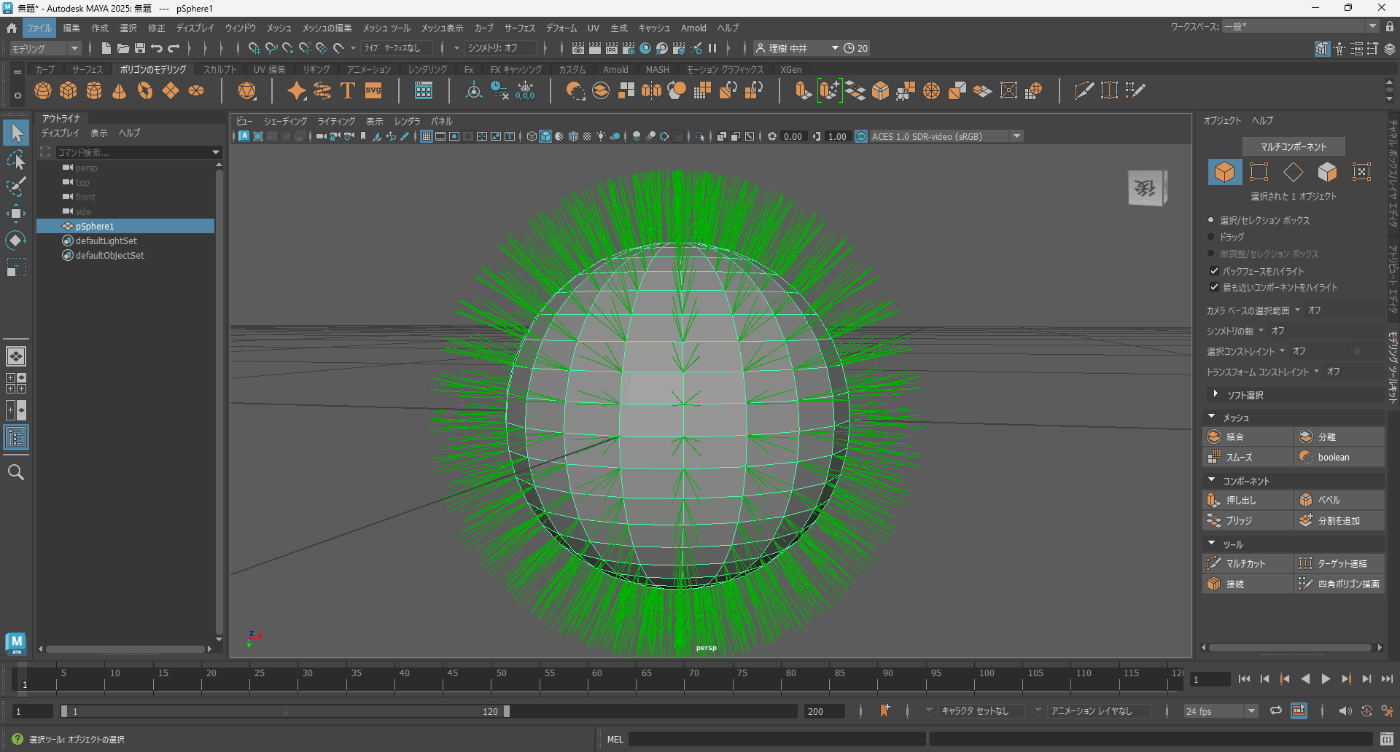1400x752 pixels.
Task: Select the Move tool in the Tool Box
Action: 16,214
